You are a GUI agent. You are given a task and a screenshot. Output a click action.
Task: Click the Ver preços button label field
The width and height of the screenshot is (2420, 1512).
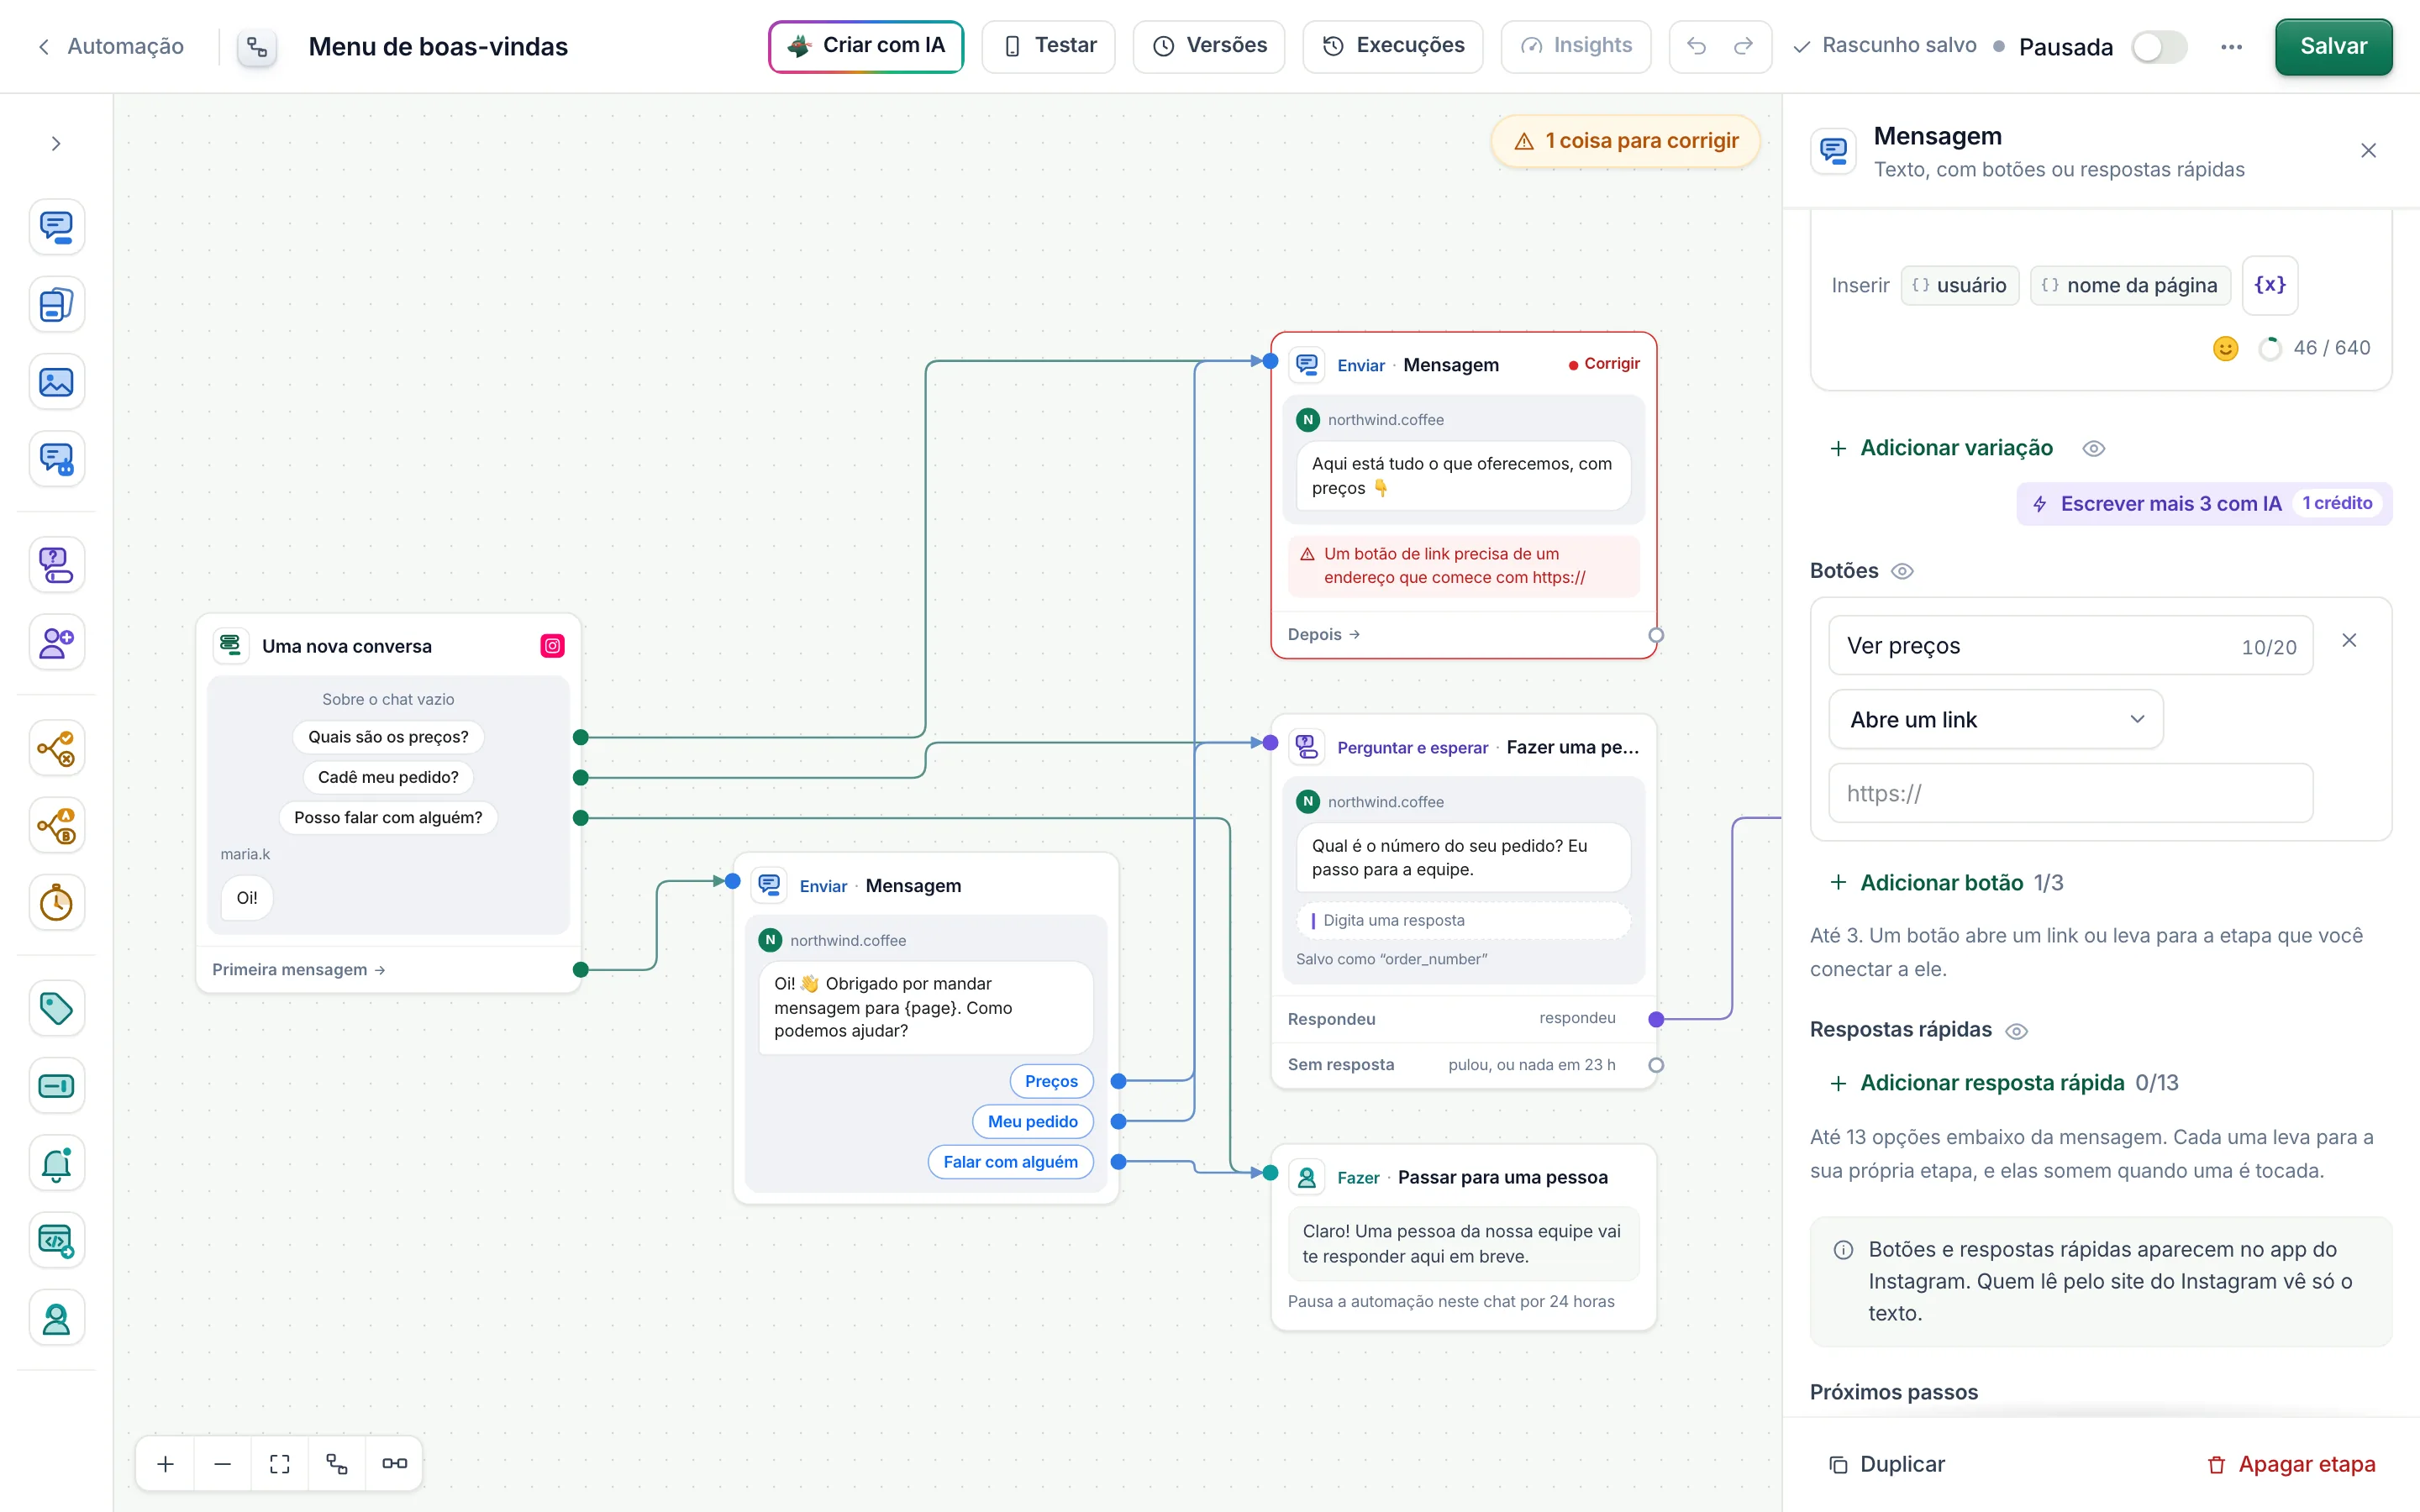[2070, 646]
